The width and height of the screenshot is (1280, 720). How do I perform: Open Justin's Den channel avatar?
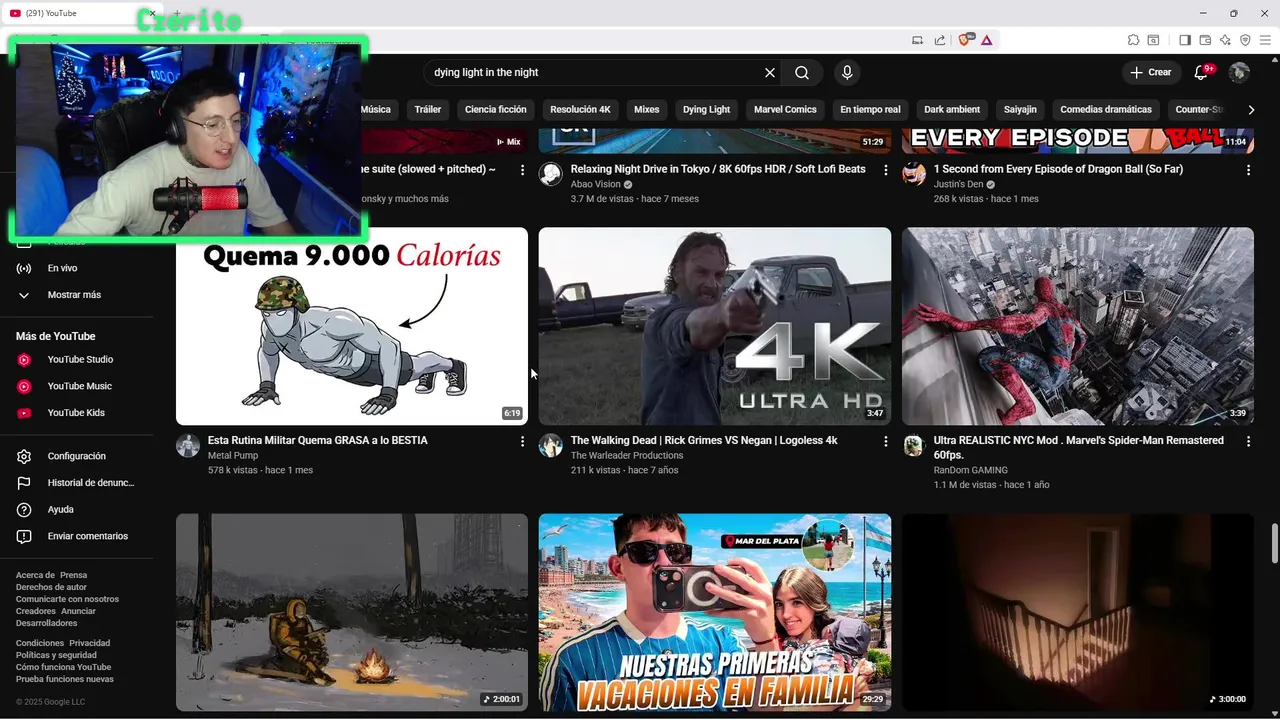click(914, 174)
